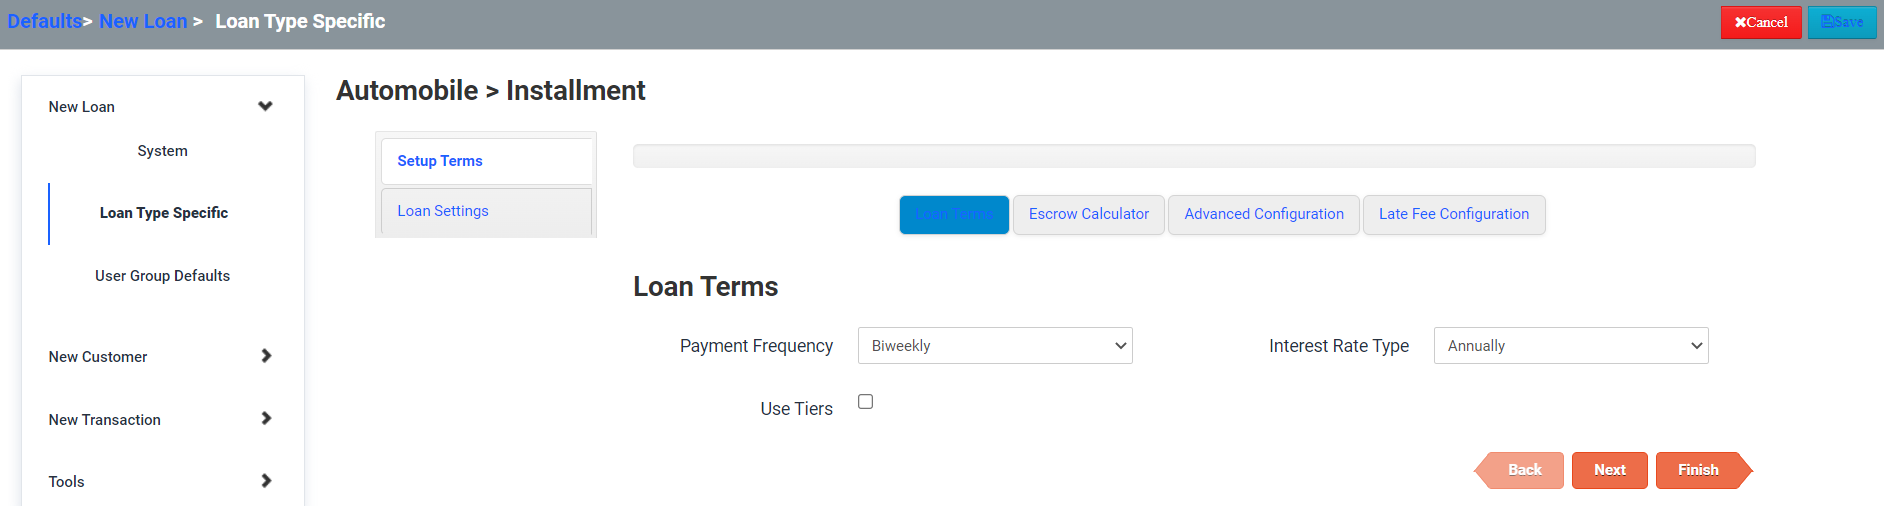The height and width of the screenshot is (506, 1884).
Task: Expand the New Customer section arrow
Action: [266, 356]
